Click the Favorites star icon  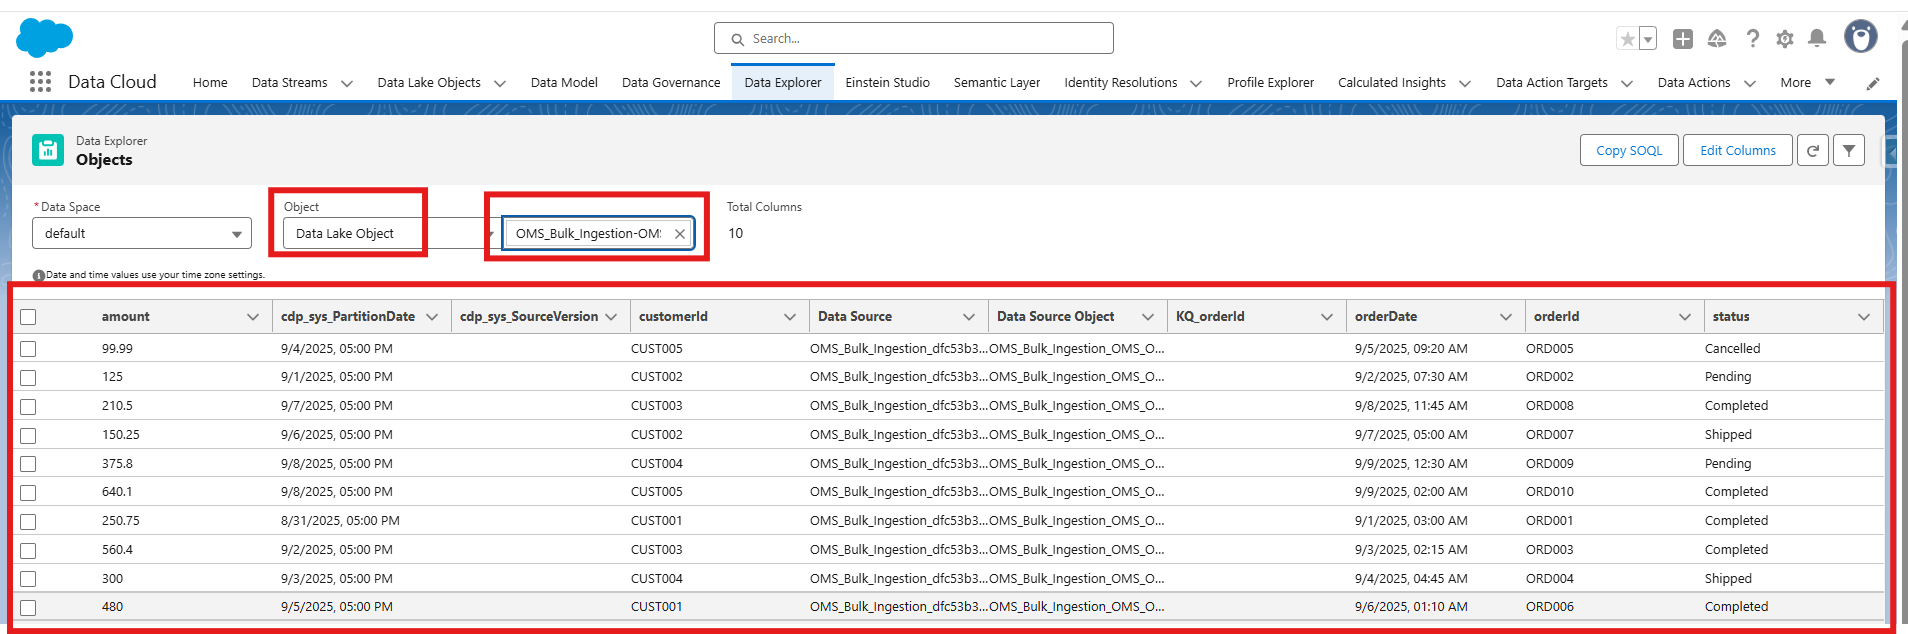(1627, 39)
